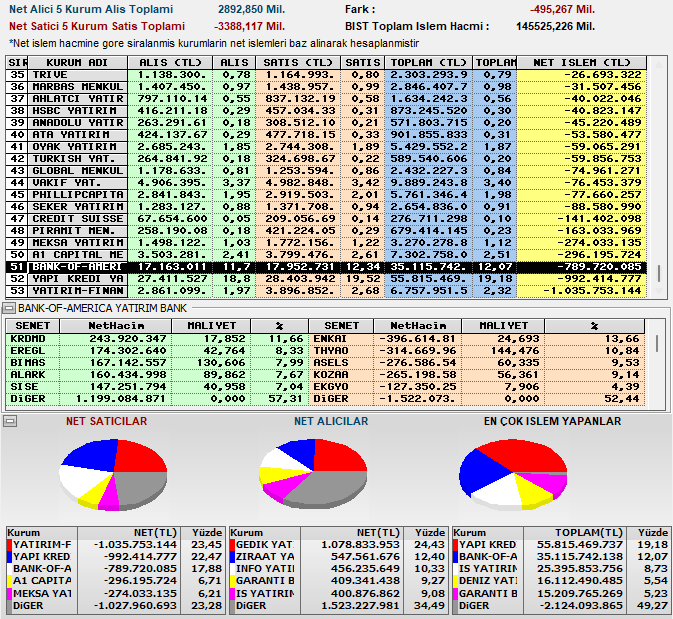Sort by the SATIS (TL) column header
Screen dimensions: 673x619
pos(298,63)
